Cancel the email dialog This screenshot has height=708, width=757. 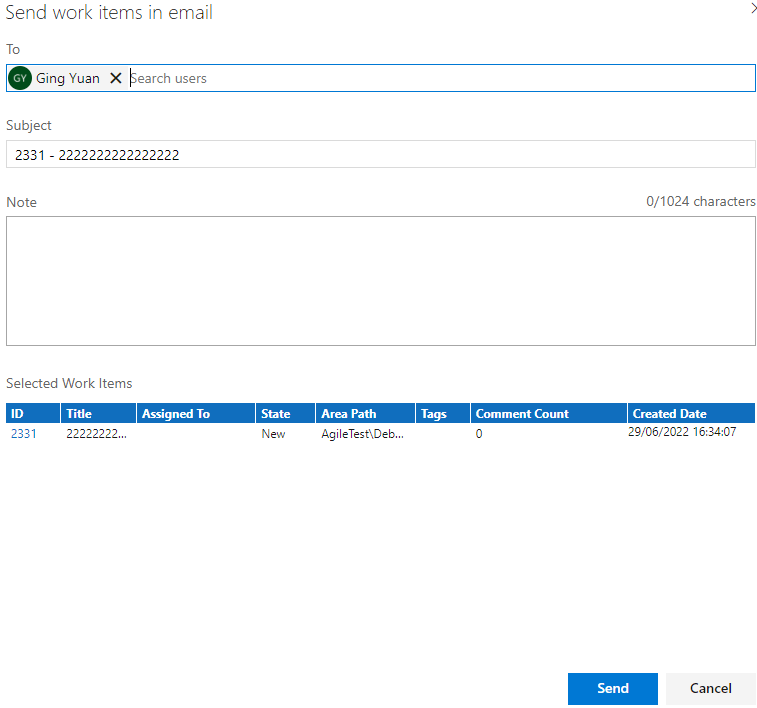pos(711,689)
